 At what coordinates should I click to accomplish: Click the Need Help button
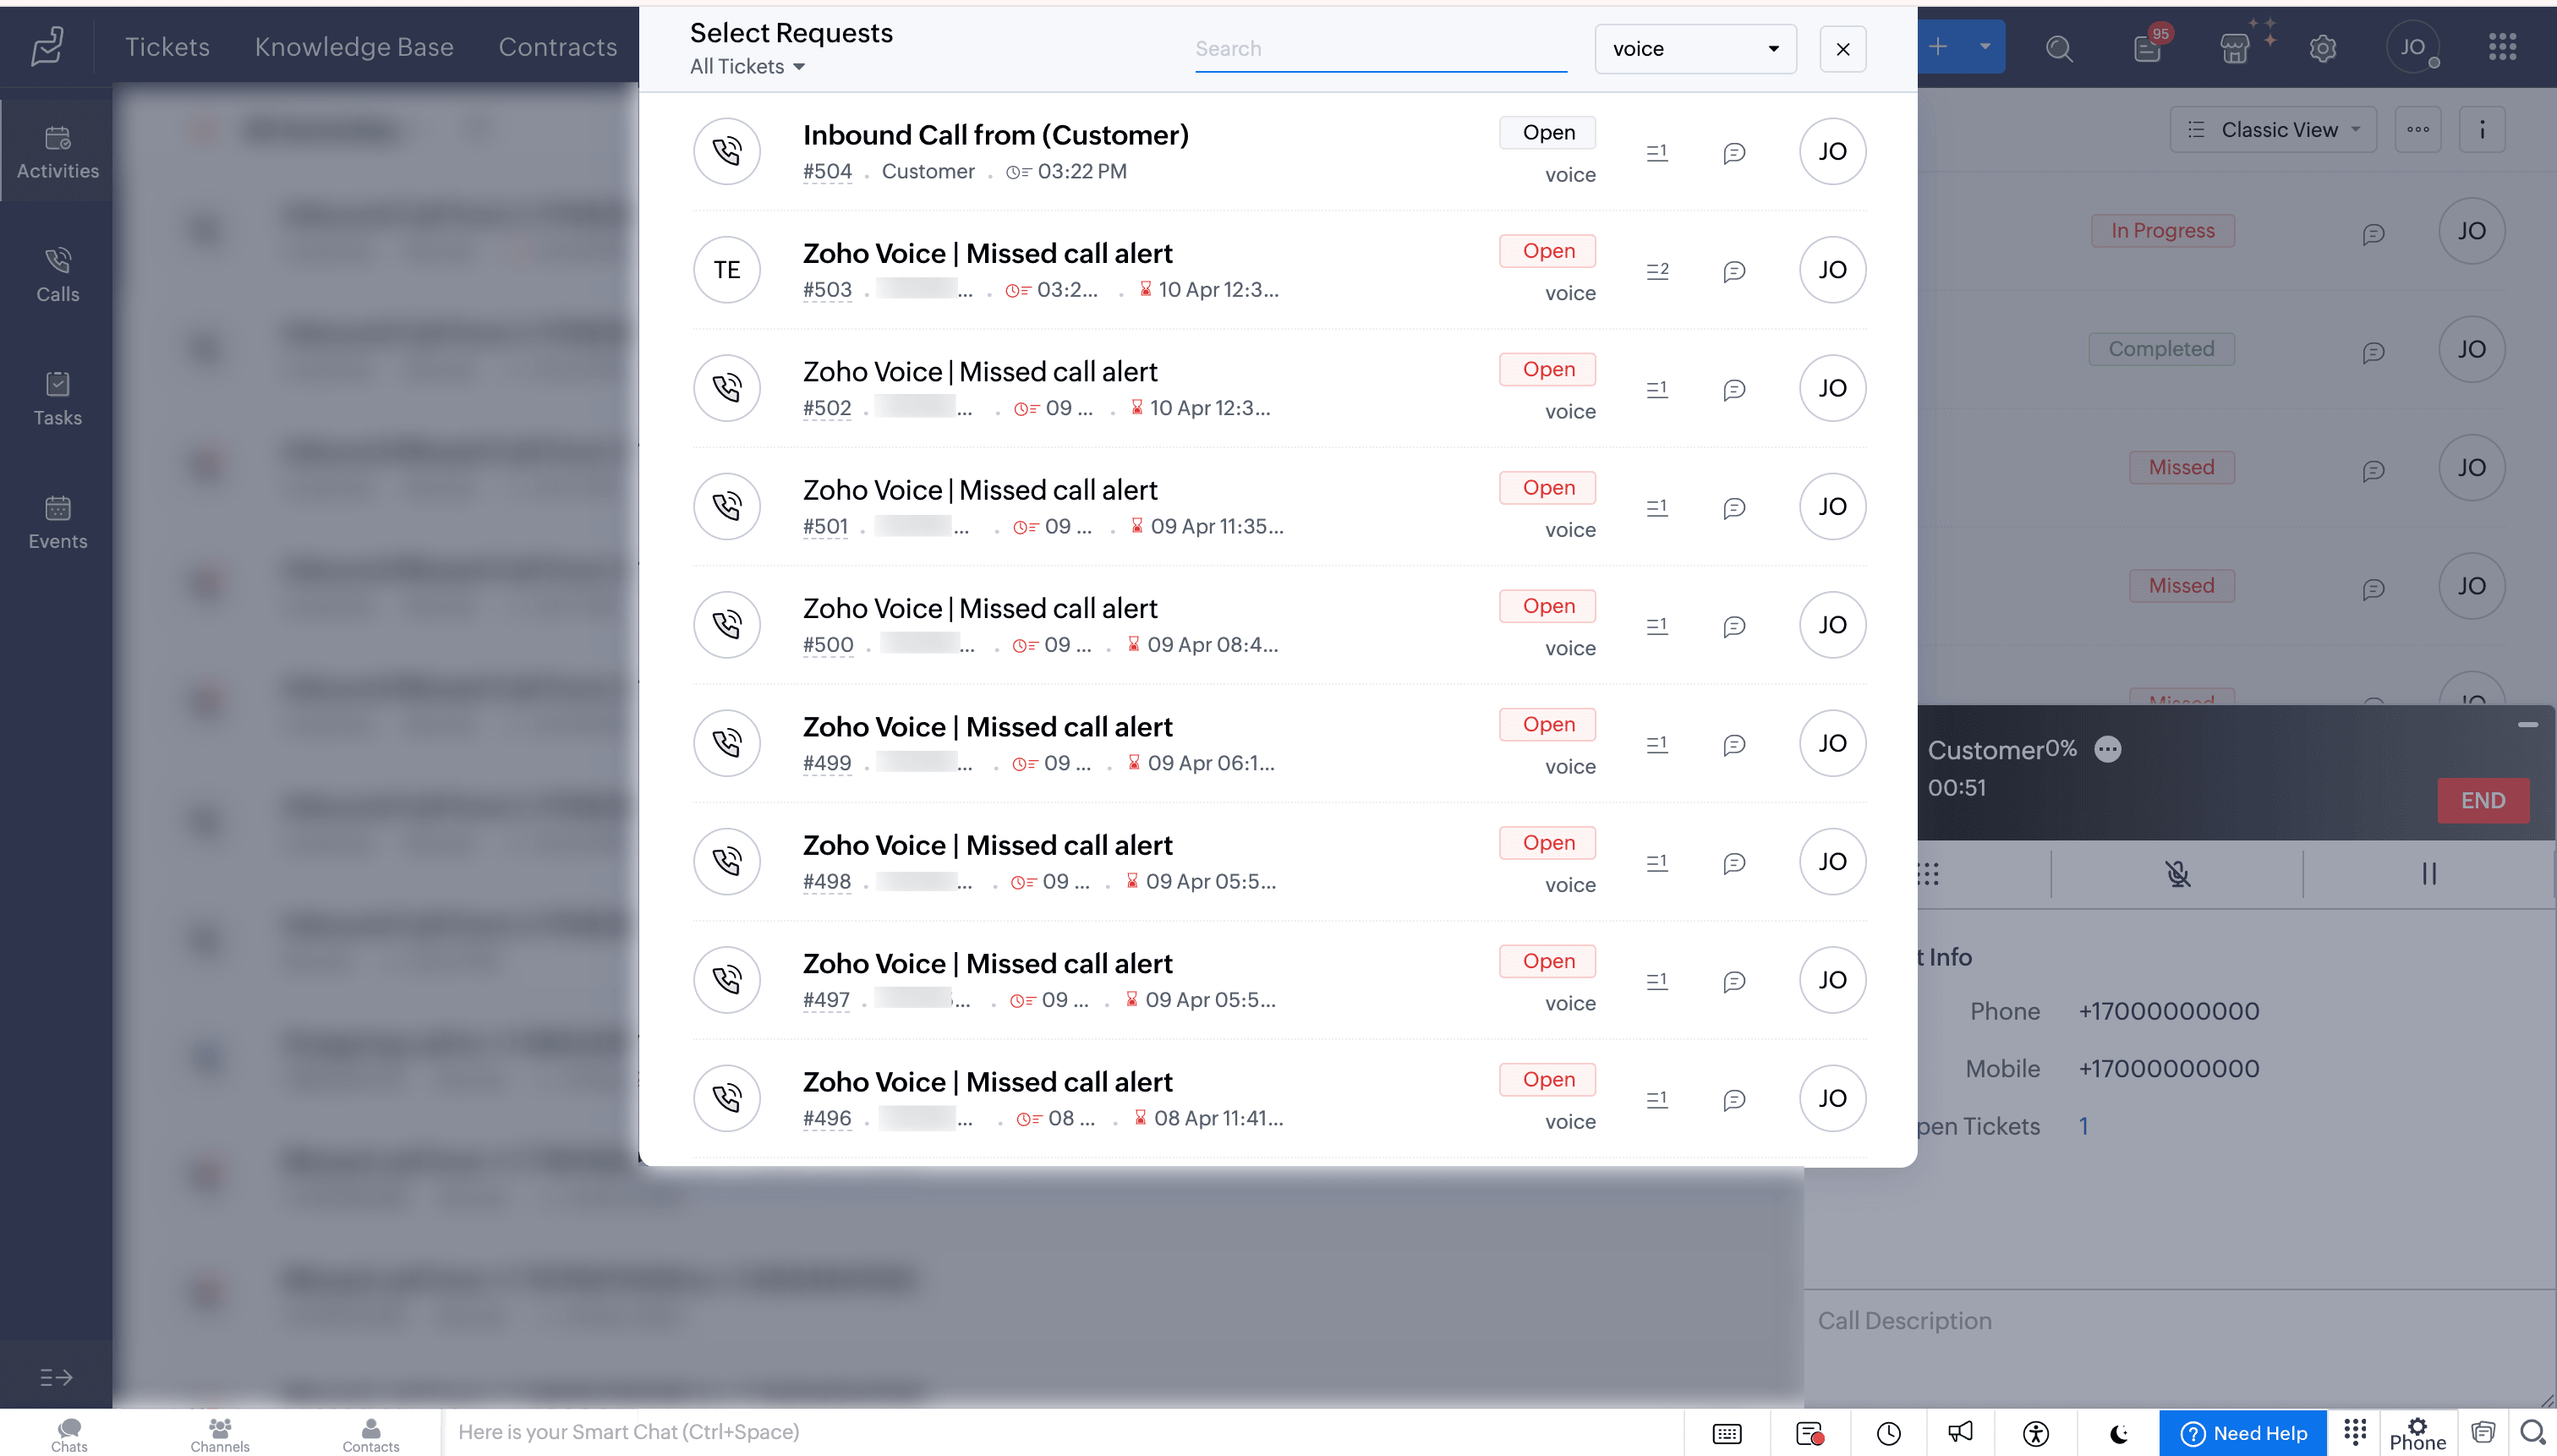pyautogui.click(x=2243, y=1433)
